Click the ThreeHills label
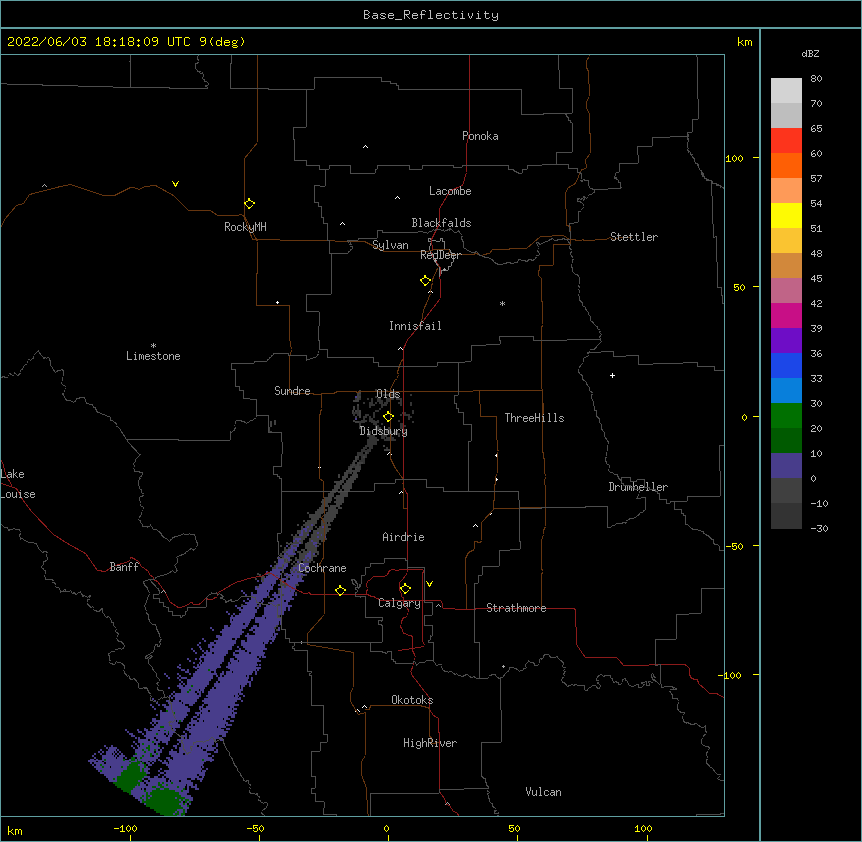Viewport: 862px width, 842px height. pos(534,418)
